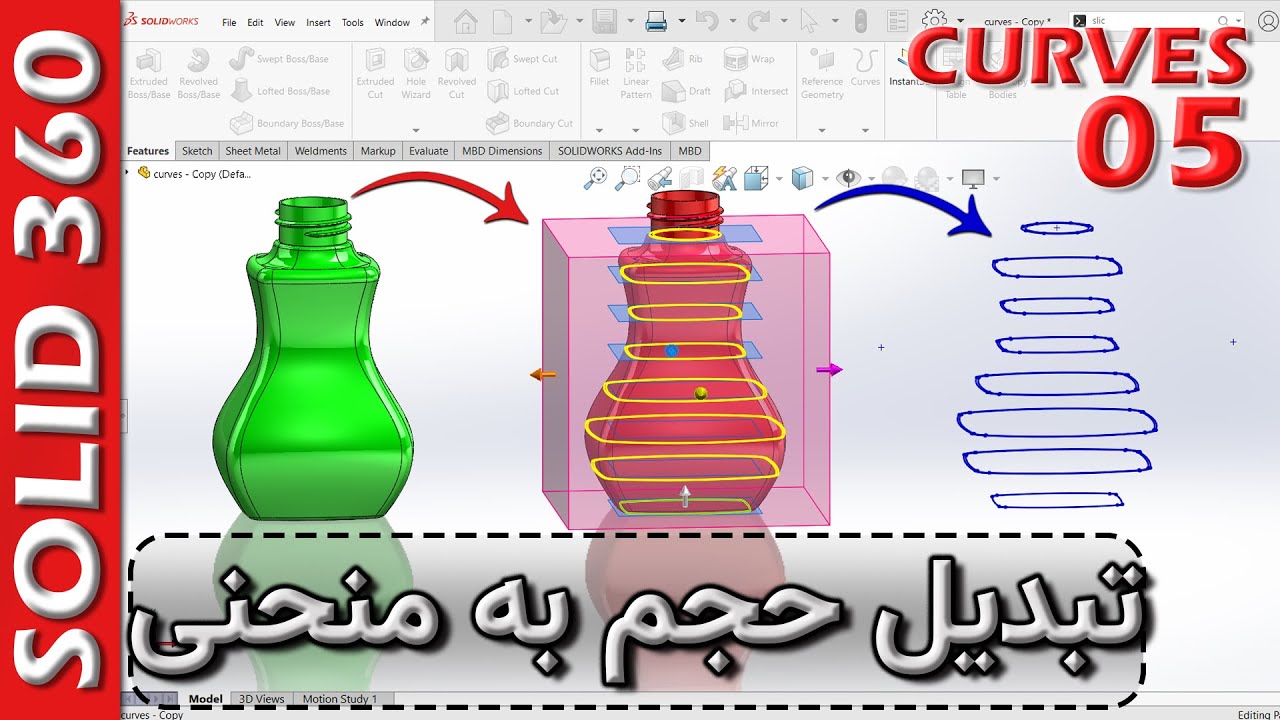1280x720 pixels.
Task: Click the Options gear icon
Action: pos(934,20)
